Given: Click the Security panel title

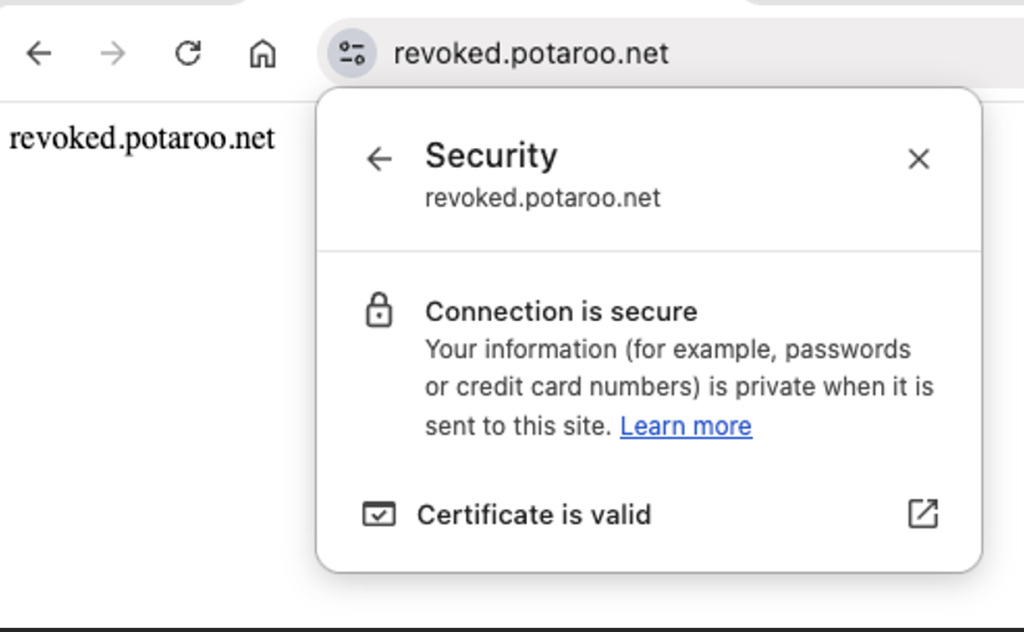Looking at the screenshot, I should pos(491,156).
